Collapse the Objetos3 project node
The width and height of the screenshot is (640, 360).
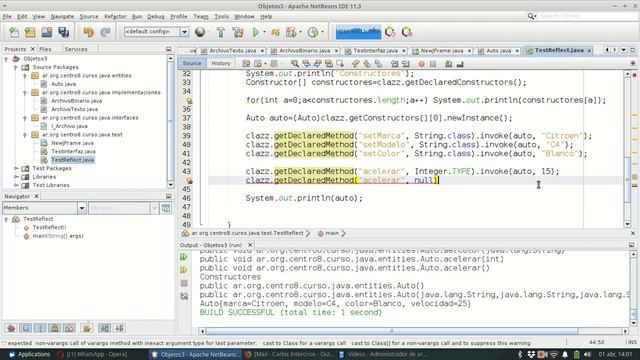7,59
